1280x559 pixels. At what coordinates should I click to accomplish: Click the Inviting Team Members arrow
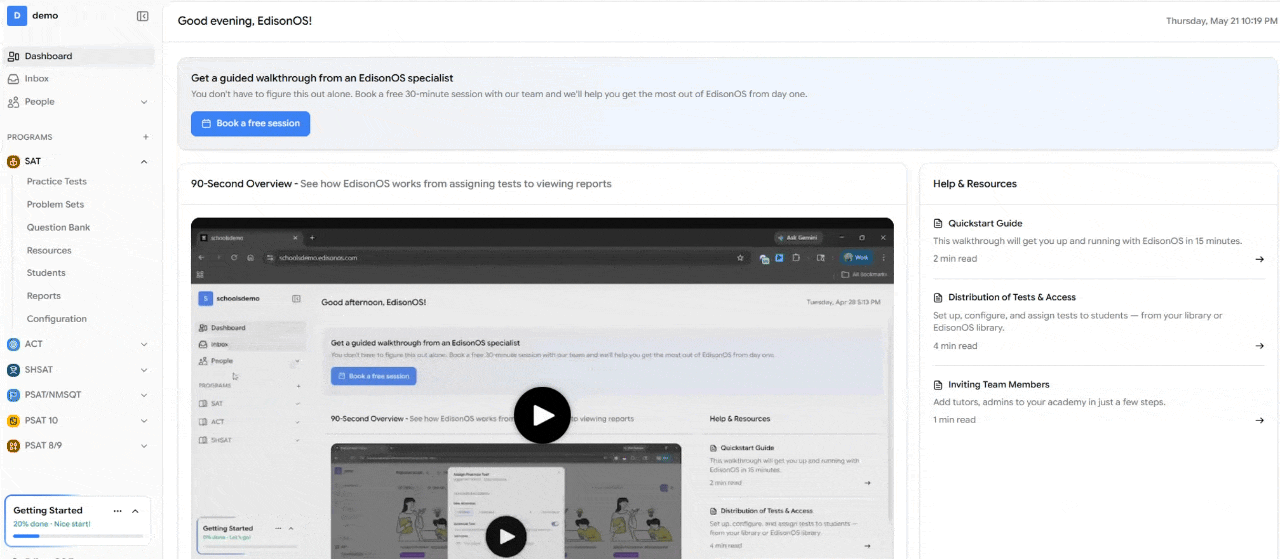click(1259, 420)
